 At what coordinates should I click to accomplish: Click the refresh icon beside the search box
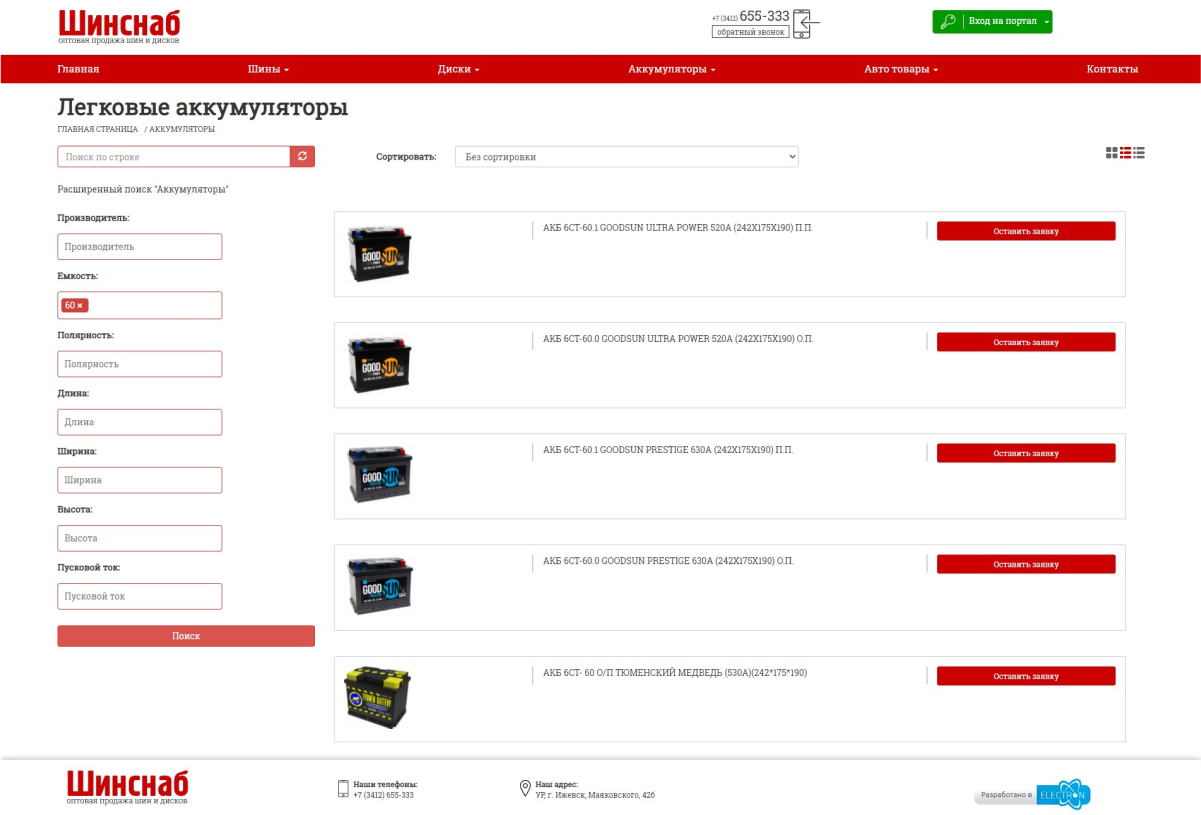pyautogui.click(x=302, y=157)
